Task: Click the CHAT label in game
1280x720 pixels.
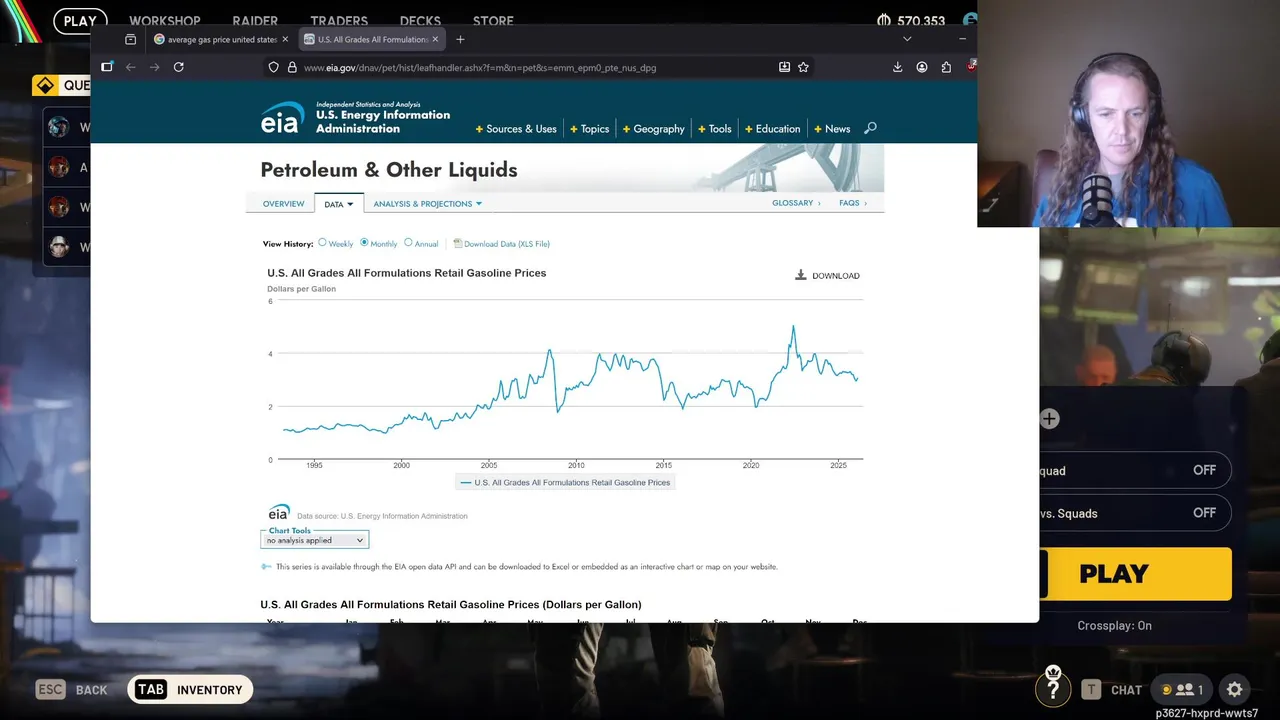Action: click(x=1126, y=690)
